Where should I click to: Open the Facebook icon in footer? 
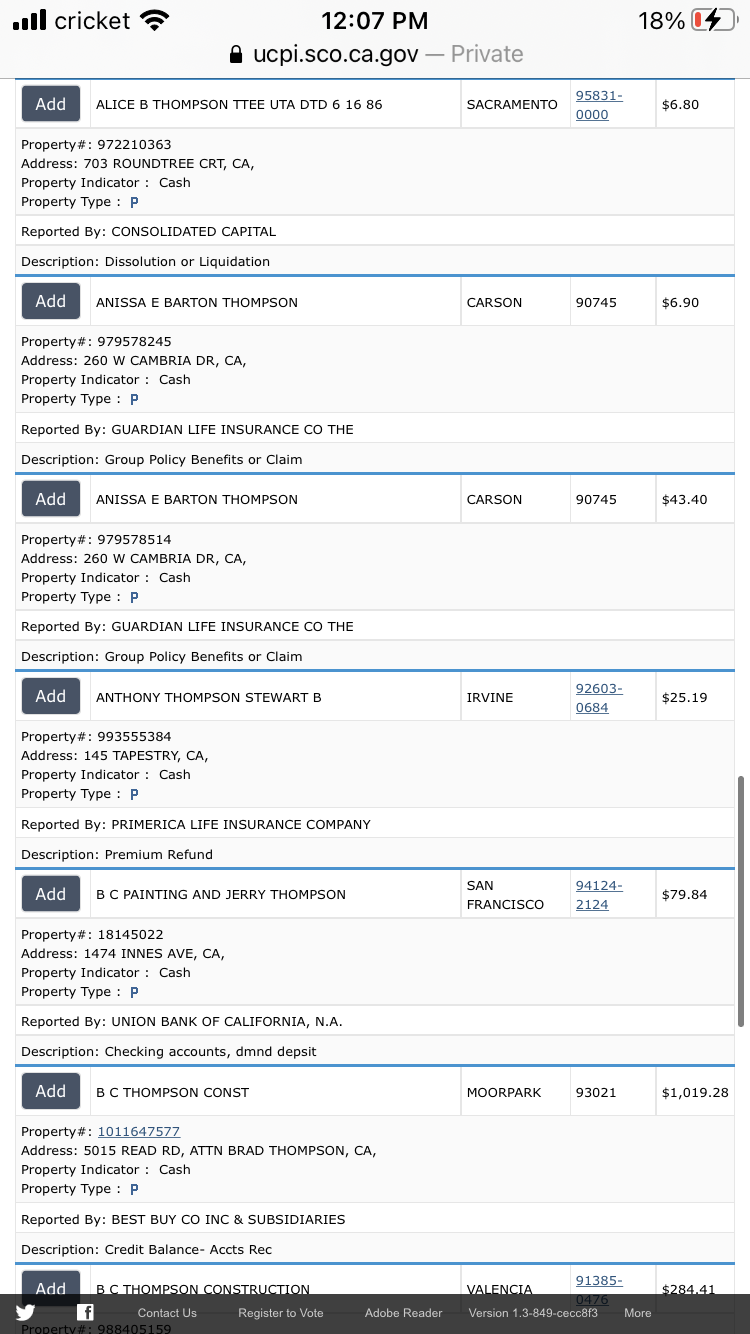tap(86, 1313)
